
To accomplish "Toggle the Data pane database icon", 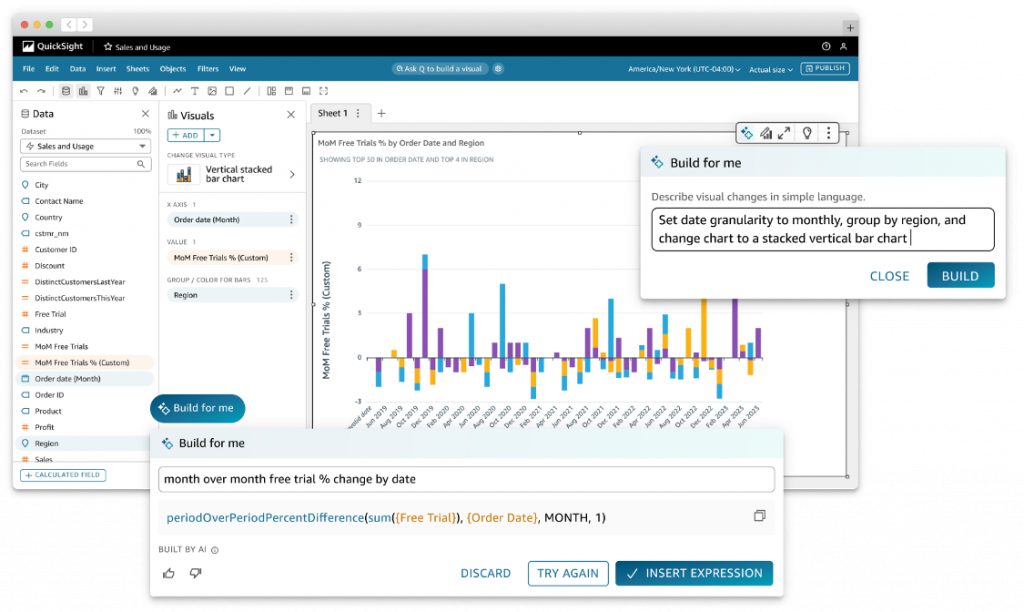I will tap(66, 91).
